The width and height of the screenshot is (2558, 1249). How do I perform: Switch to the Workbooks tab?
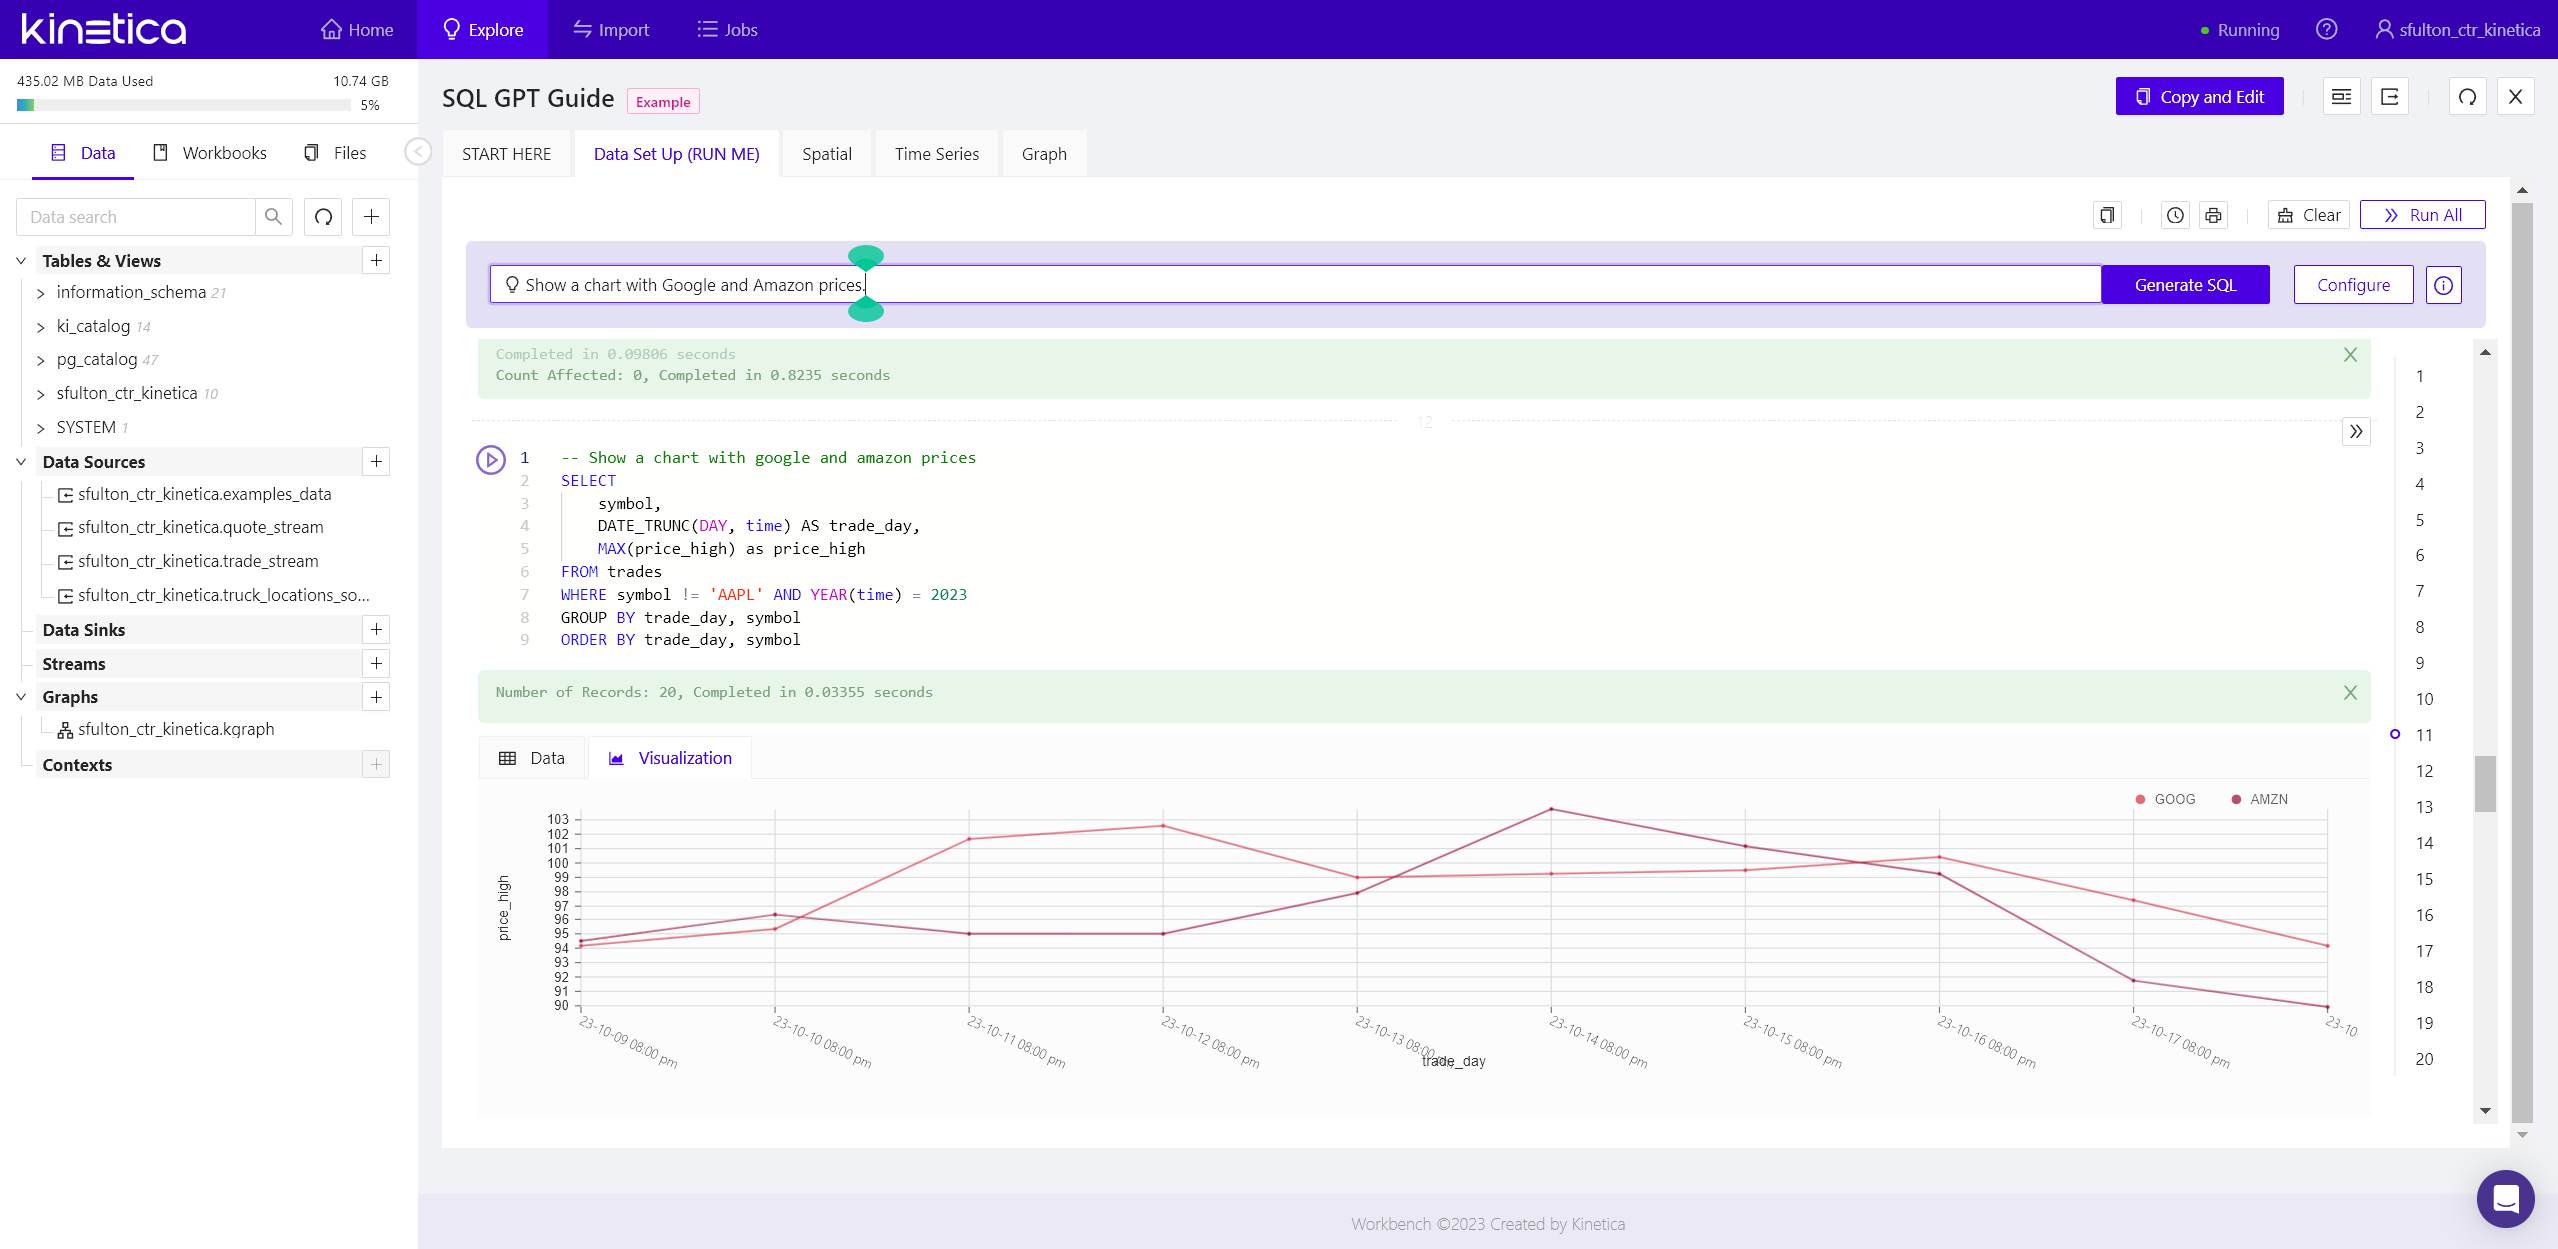pos(210,153)
